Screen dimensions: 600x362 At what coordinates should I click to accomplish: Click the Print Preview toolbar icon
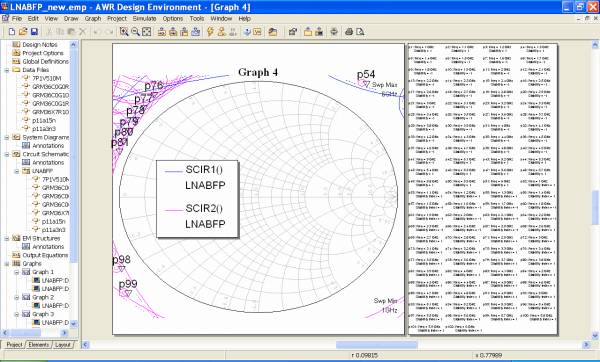coord(360,32)
